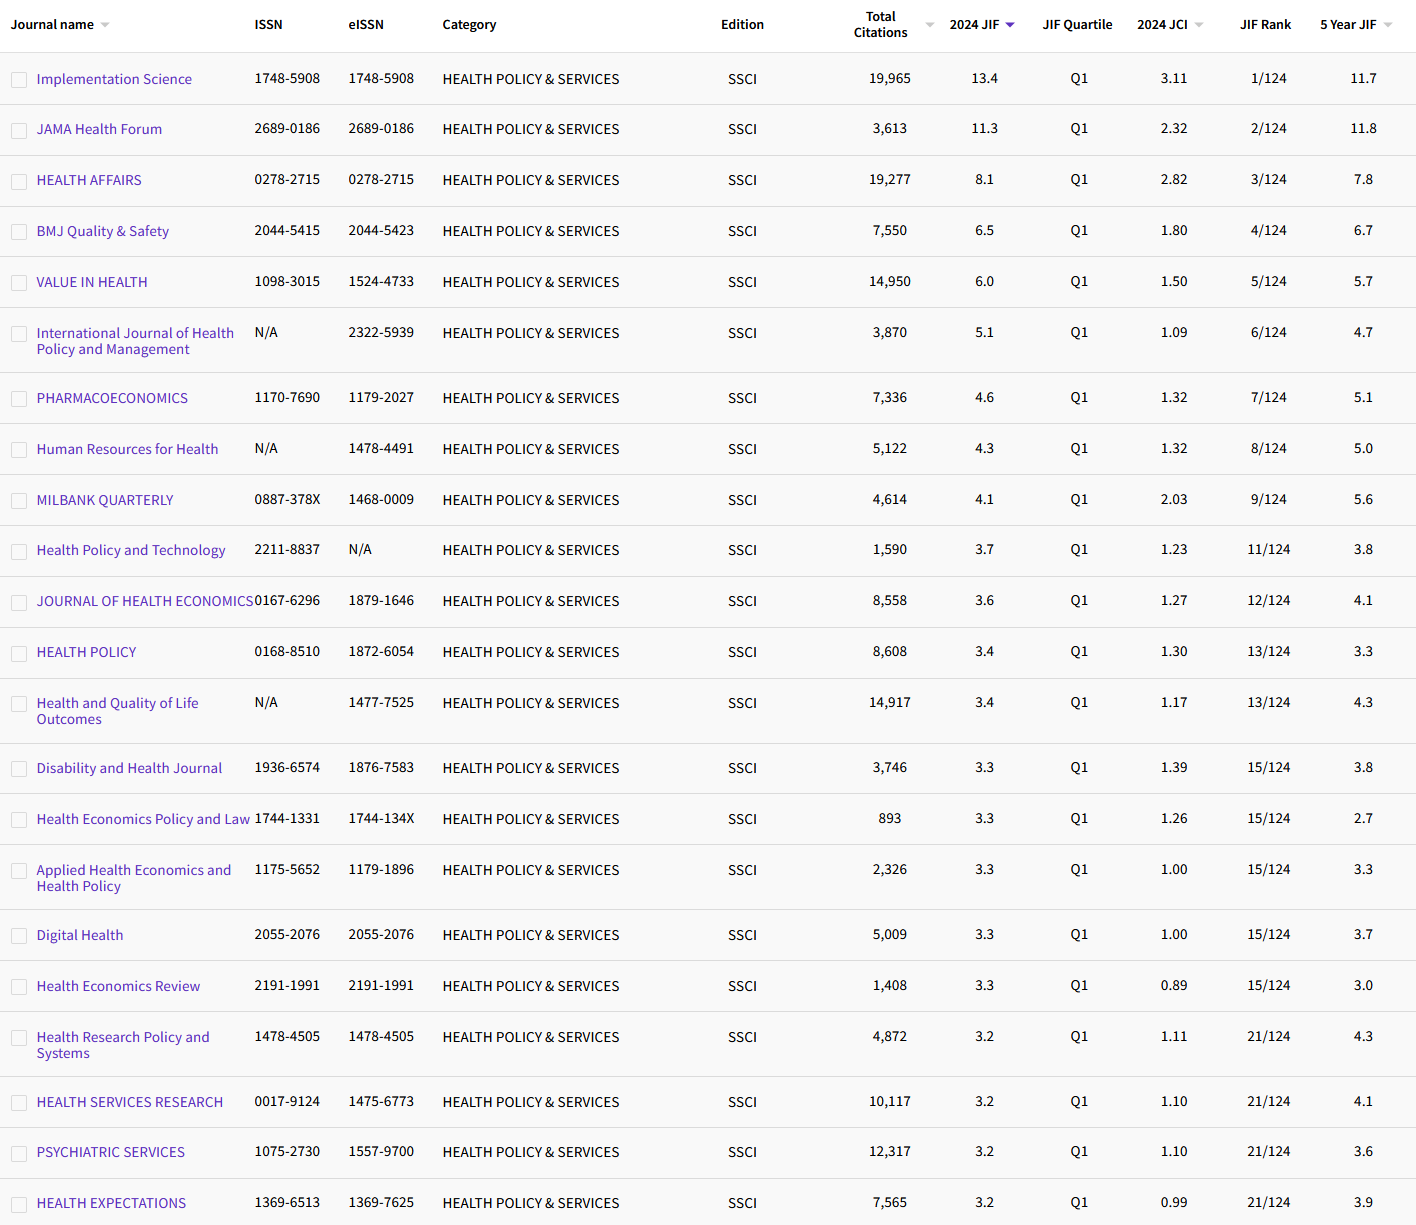1416x1225 pixels.
Task: Check HEALTH POLICY row checkbox
Action: pyautogui.click(x=19, y=653)
